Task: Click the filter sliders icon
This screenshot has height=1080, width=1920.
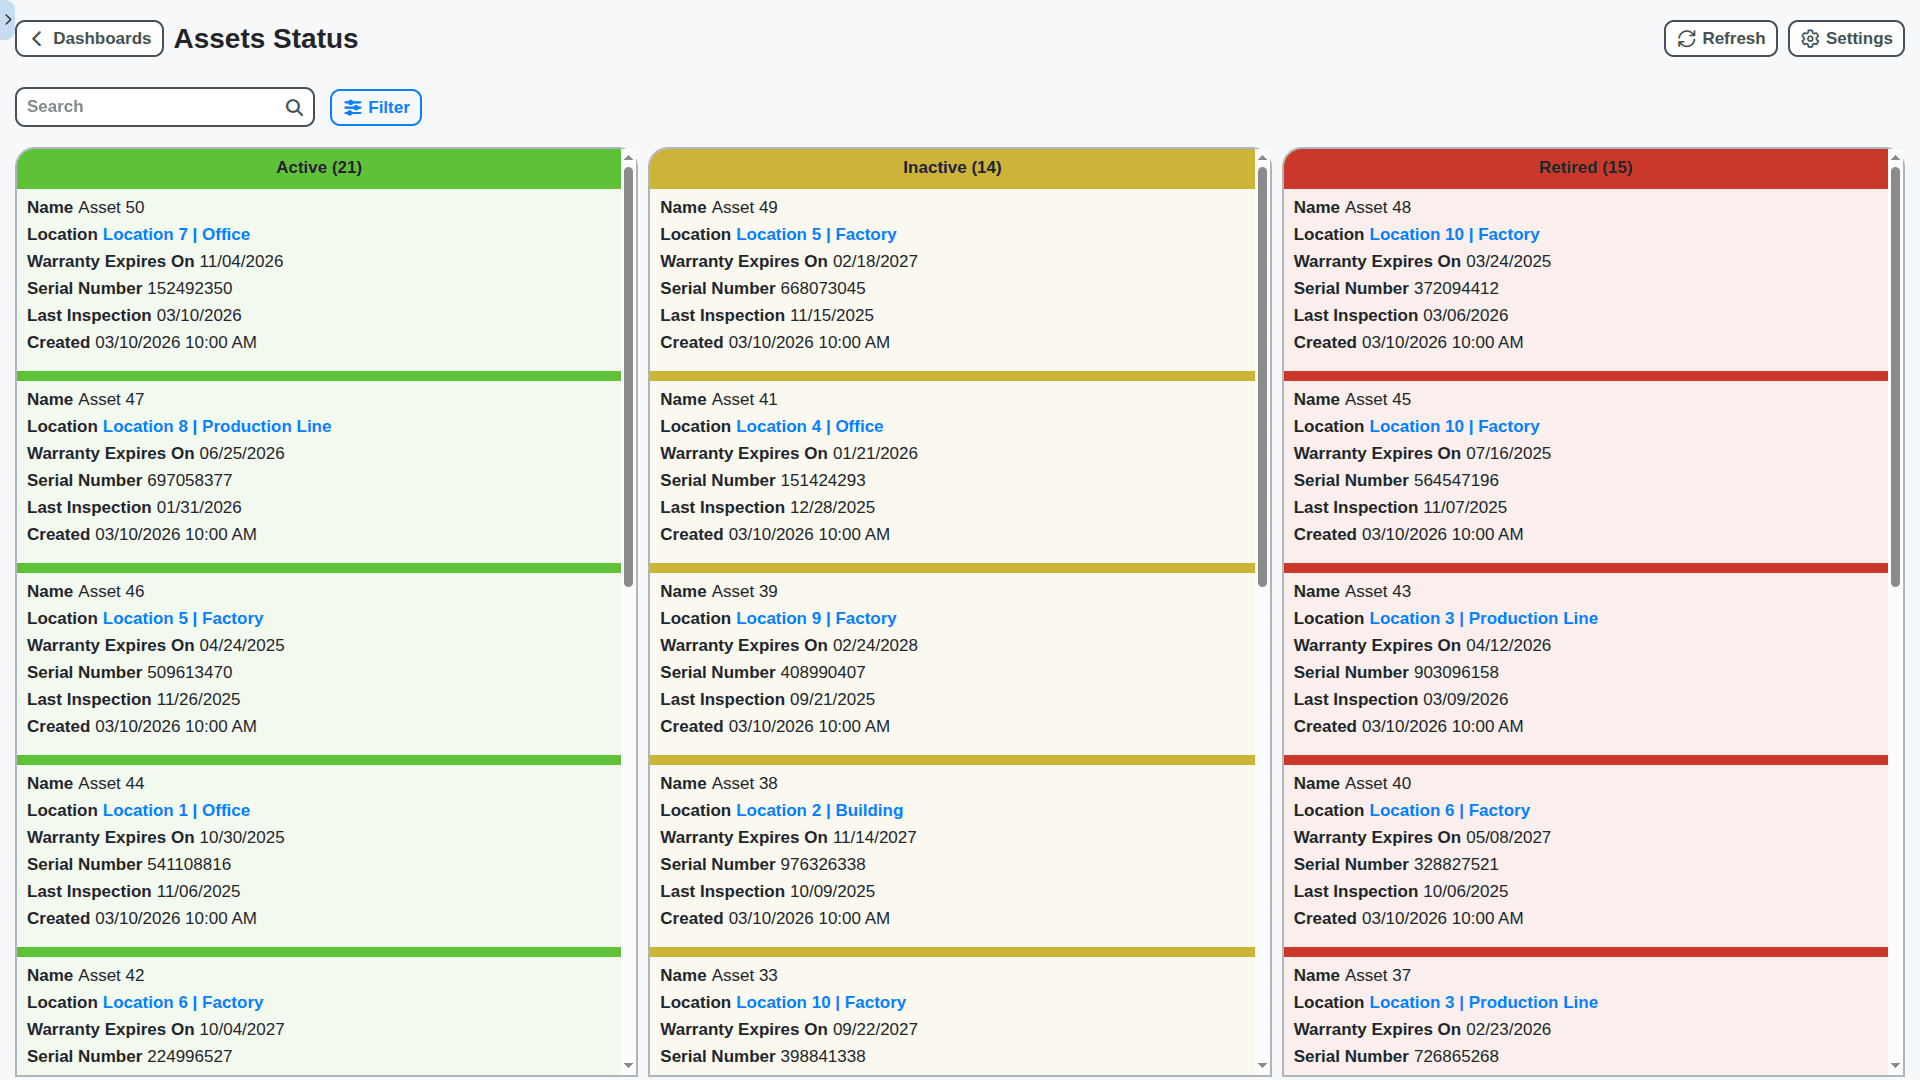Action: (x=352, y=107)
